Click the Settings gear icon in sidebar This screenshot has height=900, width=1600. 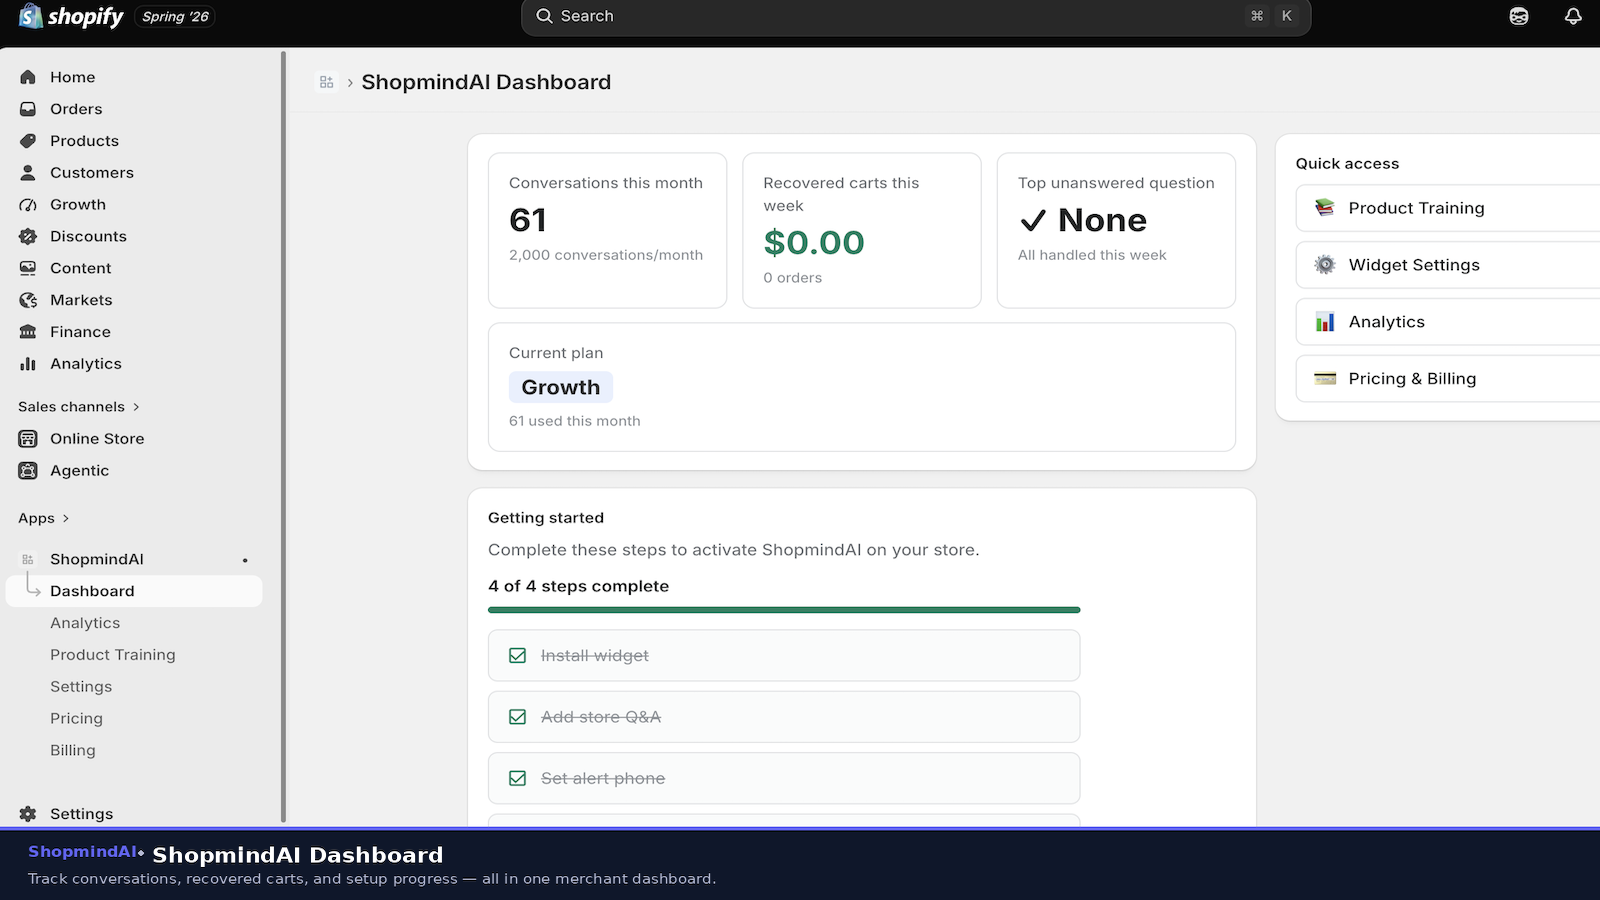pos(28,814)
